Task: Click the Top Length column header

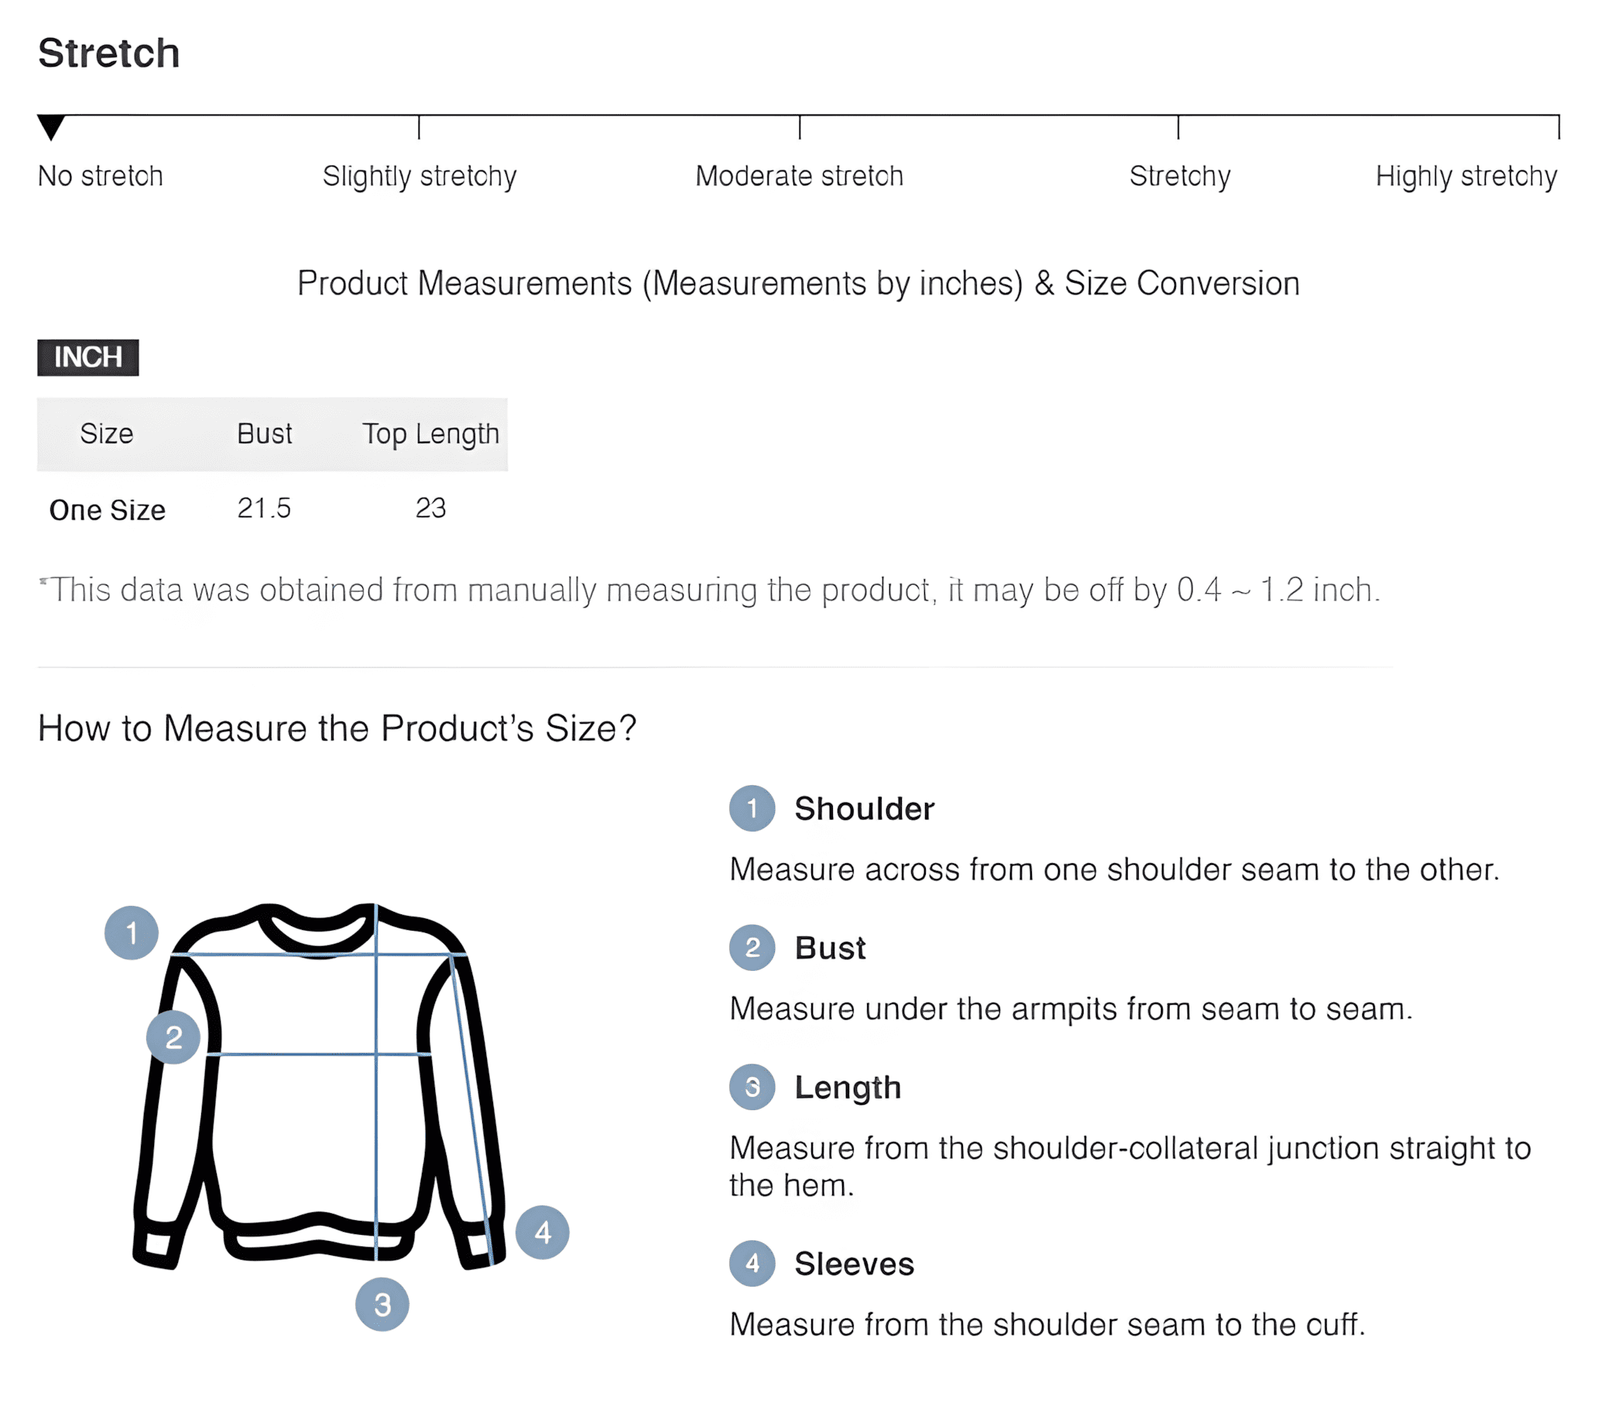Action: (x=430, y=434)
